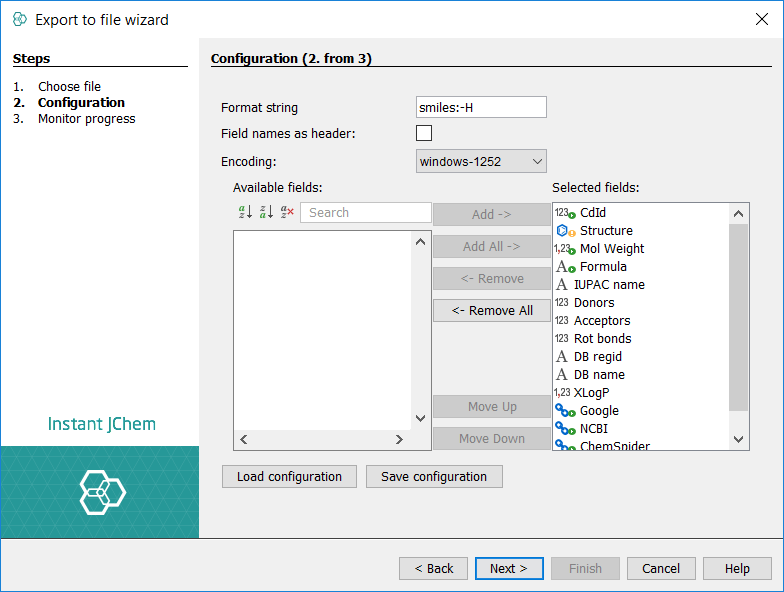Open the Encoding dropdown
The height and width of the screenshot is (592, 784).
pyautogui.click(x=481, y=161)
